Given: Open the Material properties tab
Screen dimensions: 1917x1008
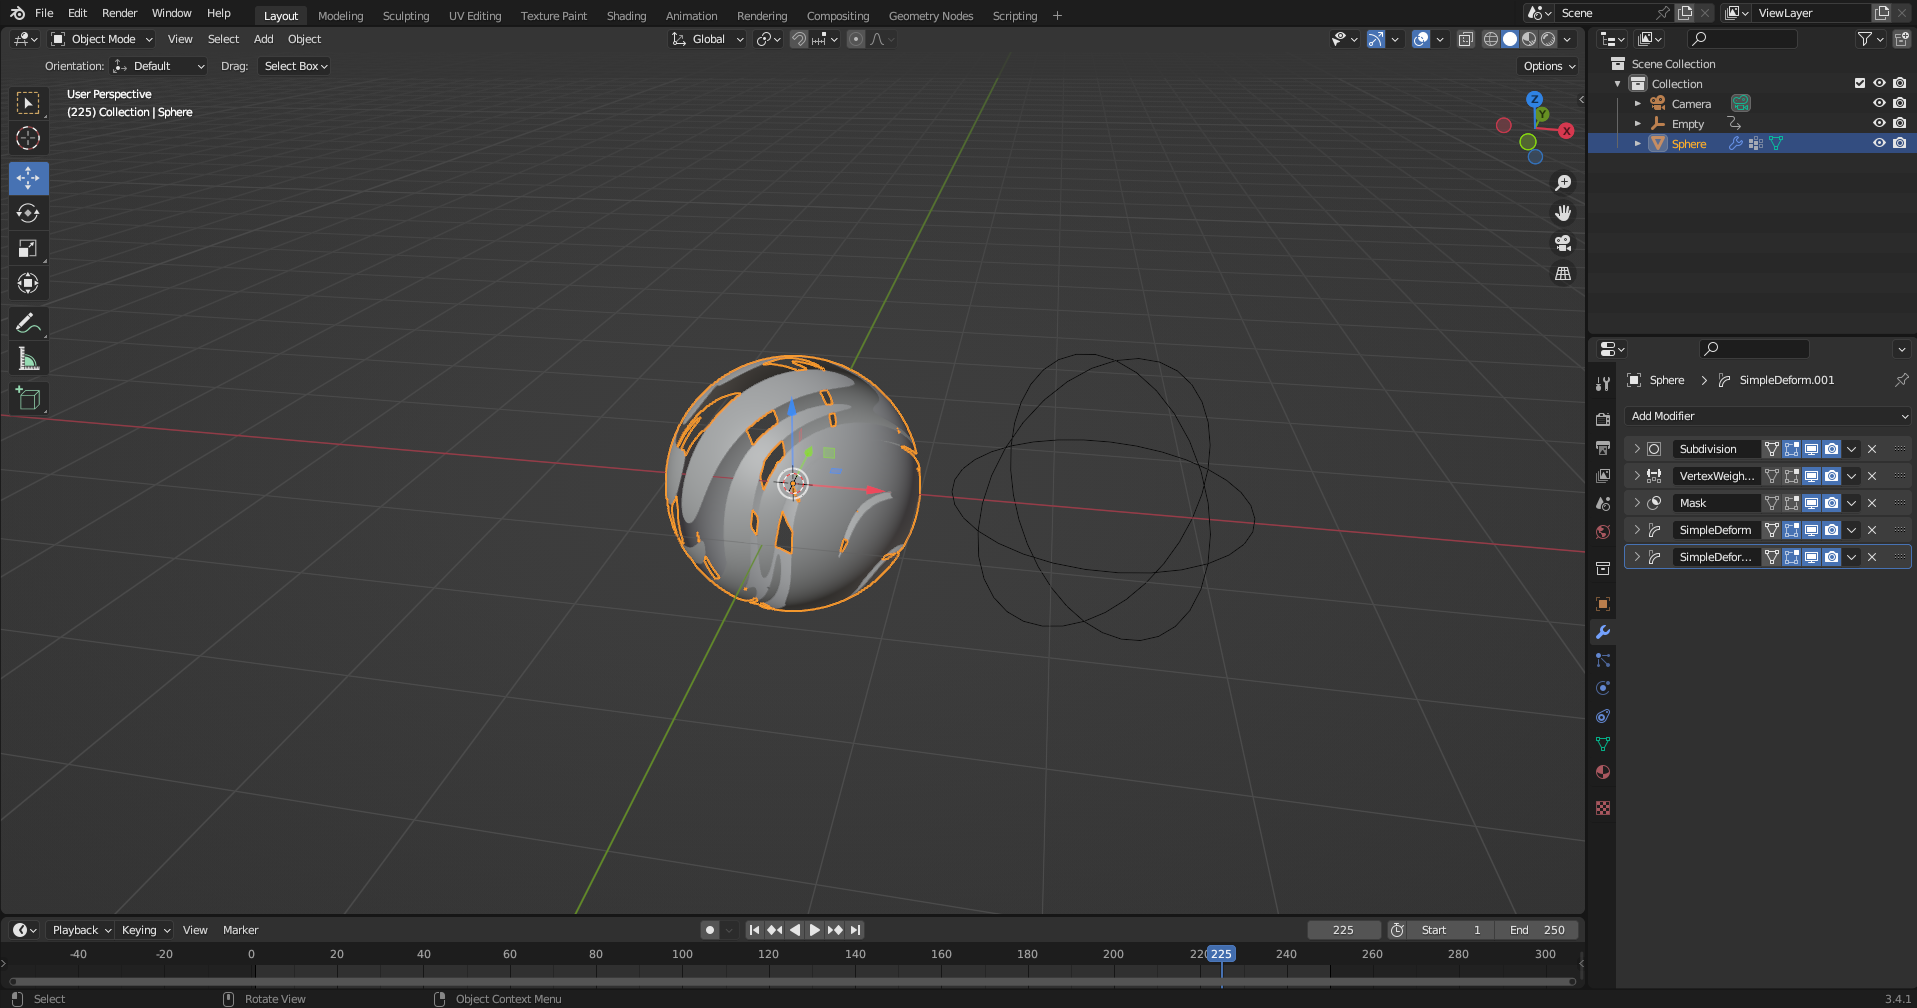Looking at the screenshot, I should [x=1603, y=772].
